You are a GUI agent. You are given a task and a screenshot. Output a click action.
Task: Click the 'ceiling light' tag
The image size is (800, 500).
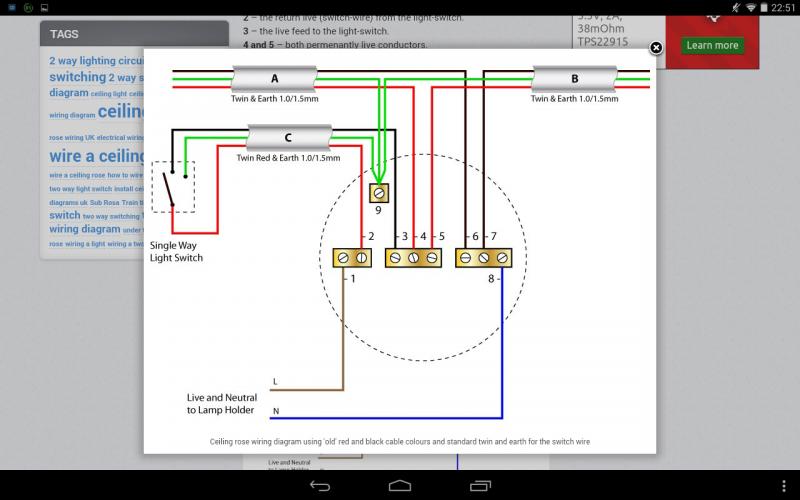(109, 94)
